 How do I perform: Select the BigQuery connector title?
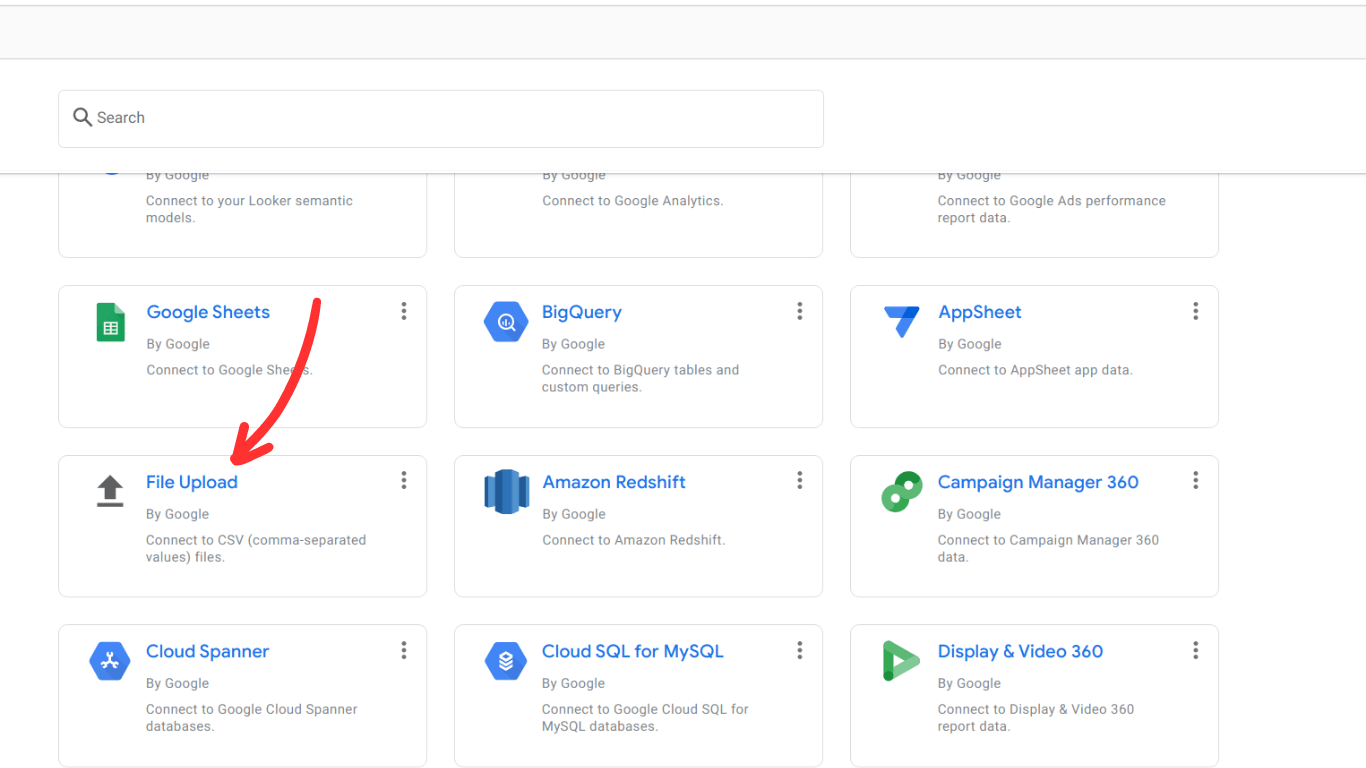click(582, 312)
